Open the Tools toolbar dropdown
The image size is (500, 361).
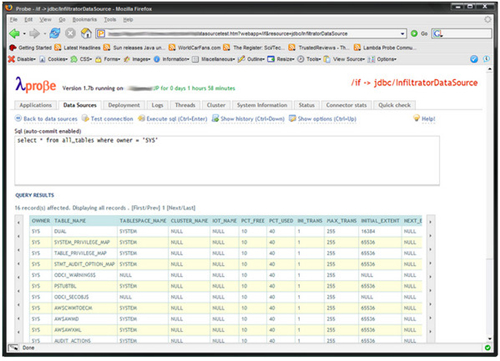click(309, 59)
